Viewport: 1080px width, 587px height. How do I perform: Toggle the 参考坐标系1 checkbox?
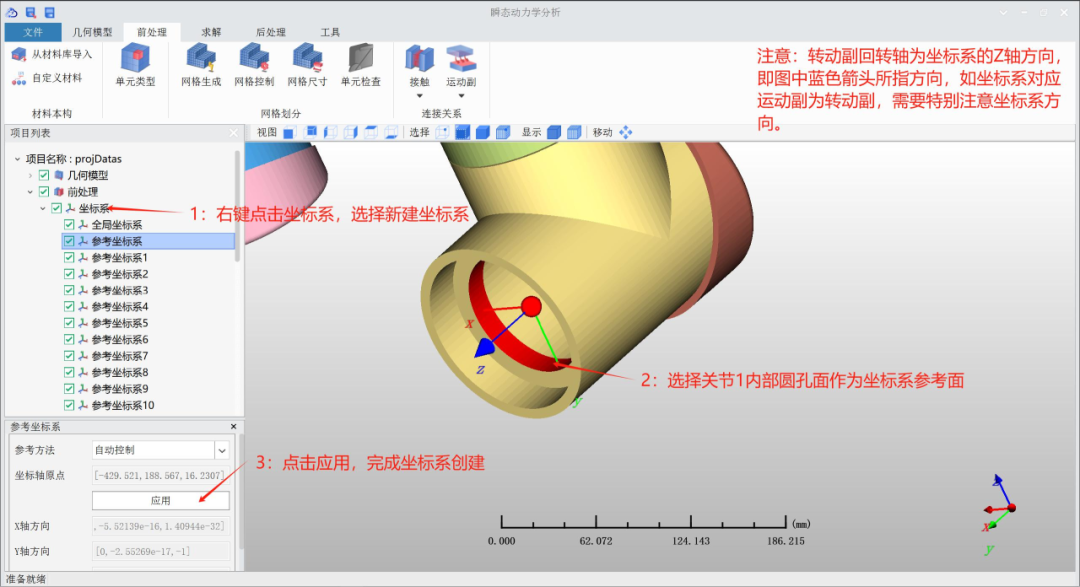click(x=69, y=258)
